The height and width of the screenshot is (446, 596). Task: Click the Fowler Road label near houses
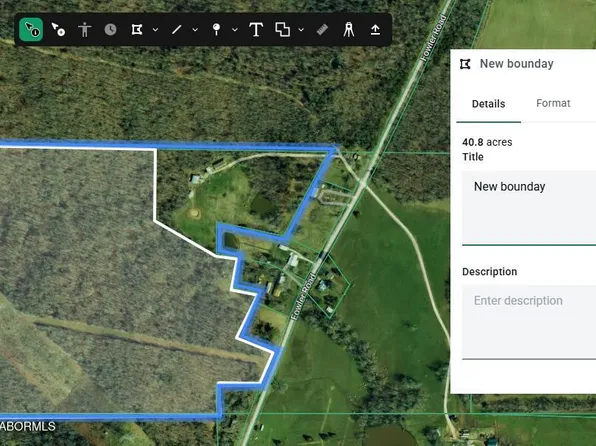click(x=303, y=297)
